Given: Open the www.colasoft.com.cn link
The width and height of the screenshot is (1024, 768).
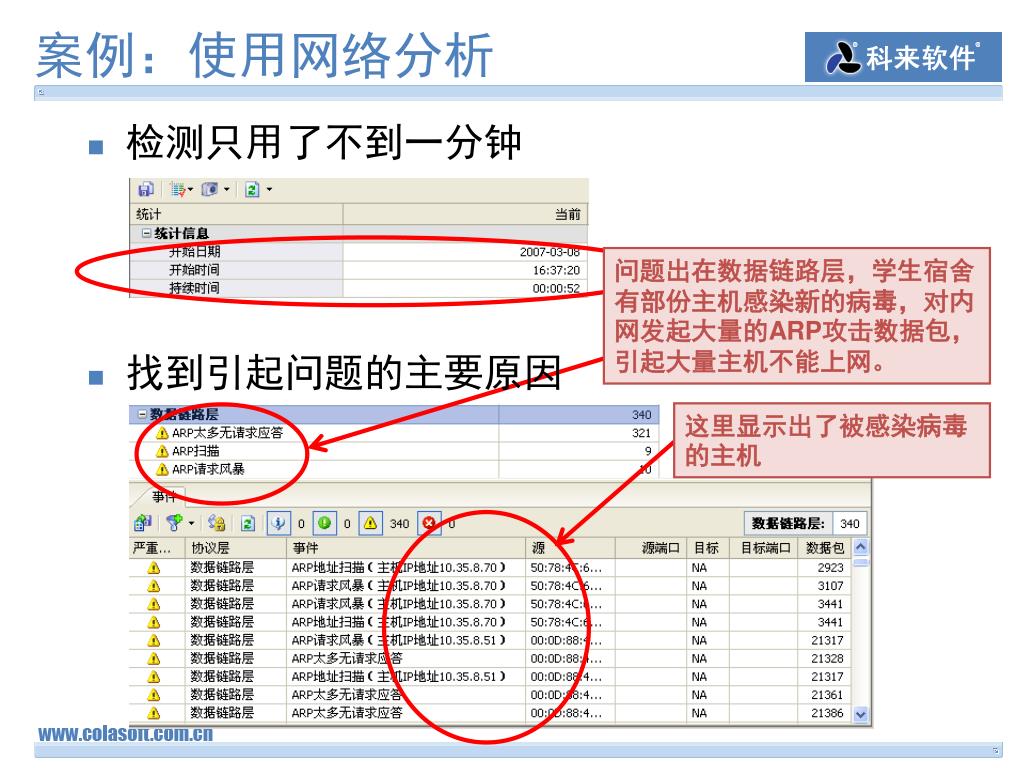Looking at the screenshot, I should [125, 733].
